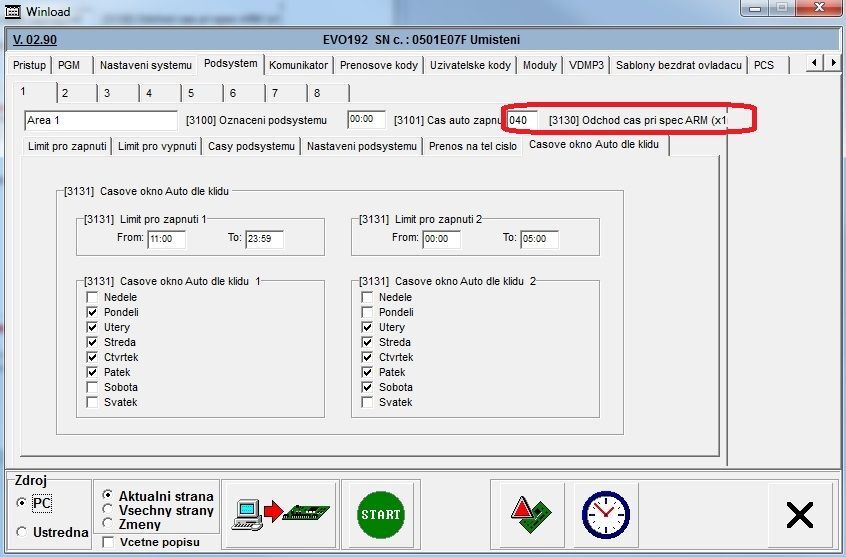Click the Winload title bar icon
Image resolution: width=846 pixels, height=557 pixels.
tap(11, 11)
